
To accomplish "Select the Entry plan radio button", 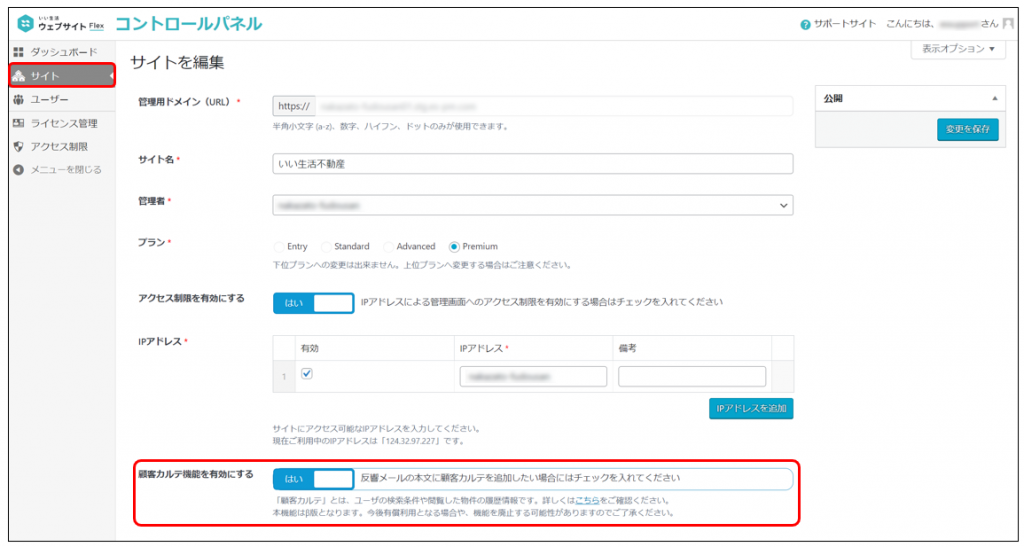I will 278,246.
